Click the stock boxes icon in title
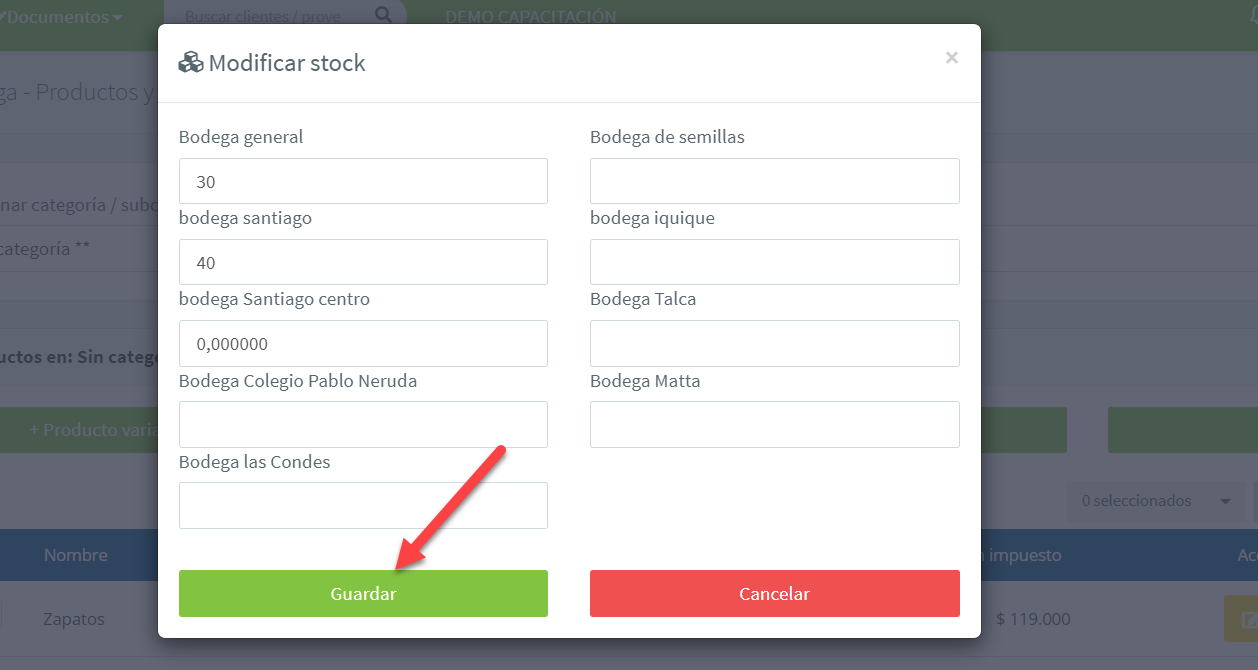The width and height of the screenshot is (1258, 670). point(190,63)
